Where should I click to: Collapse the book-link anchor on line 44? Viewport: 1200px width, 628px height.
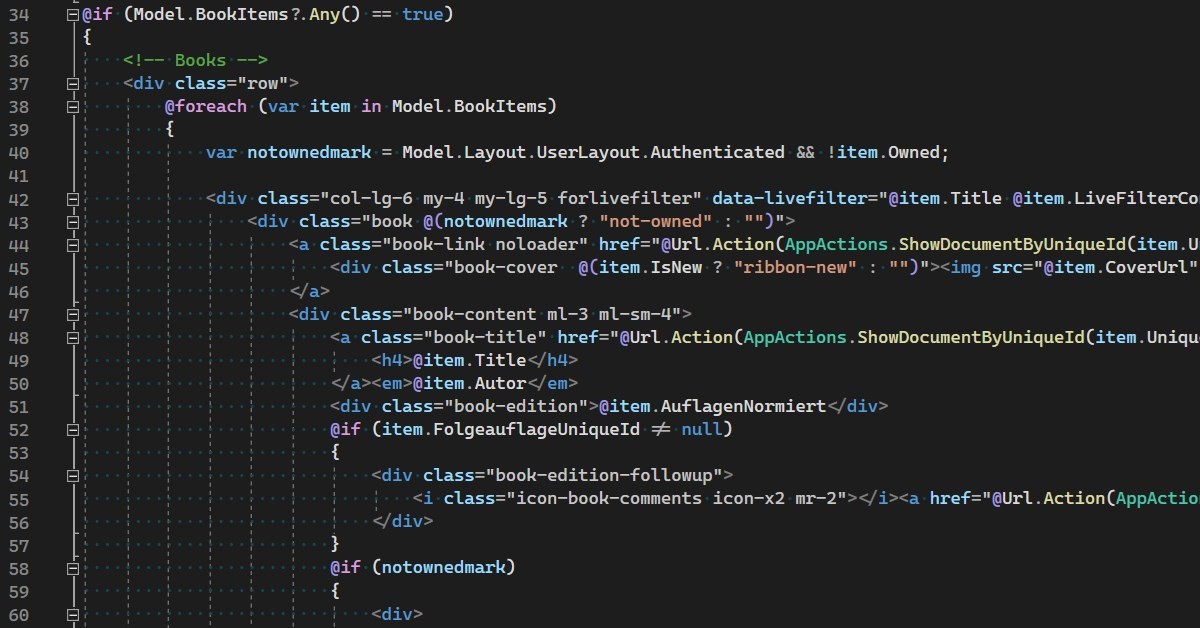pyautogui.click(x=71, y=245)
